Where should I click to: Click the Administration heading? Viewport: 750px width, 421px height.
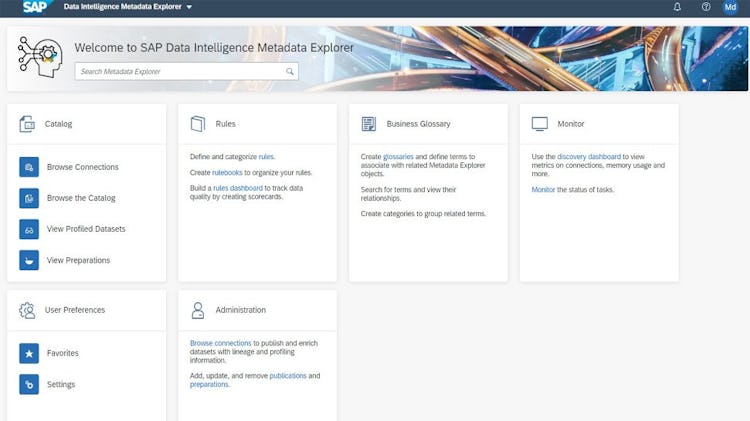click(241, 310)
